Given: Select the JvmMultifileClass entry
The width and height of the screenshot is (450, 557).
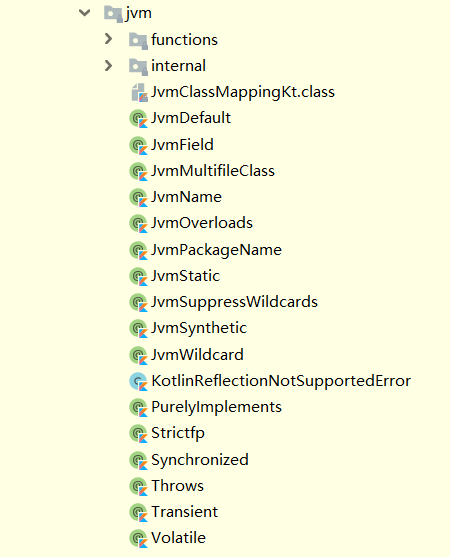Looking at the screenshot, I should (x=213, y=171).
